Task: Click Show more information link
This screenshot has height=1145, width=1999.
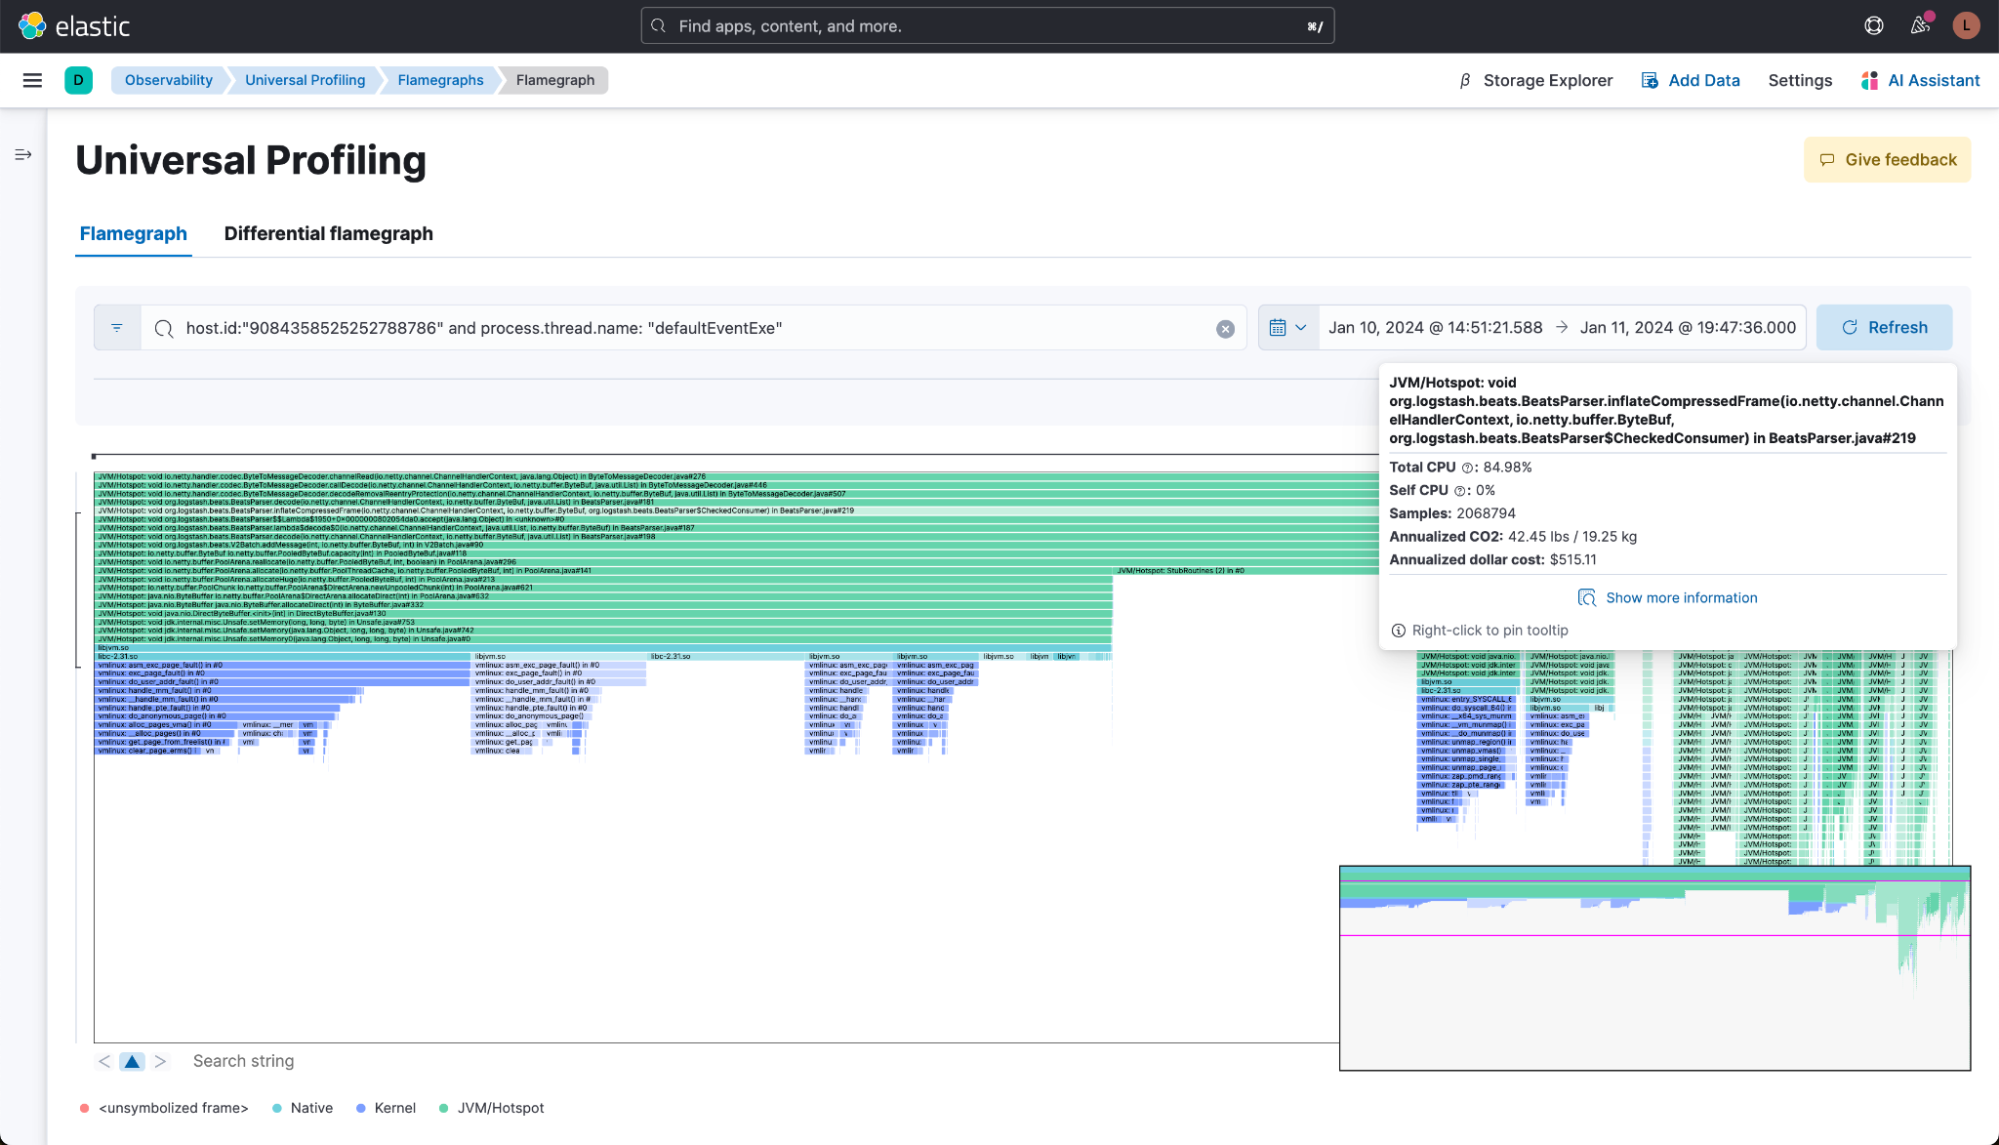Action: click(x=1680, y=598)
